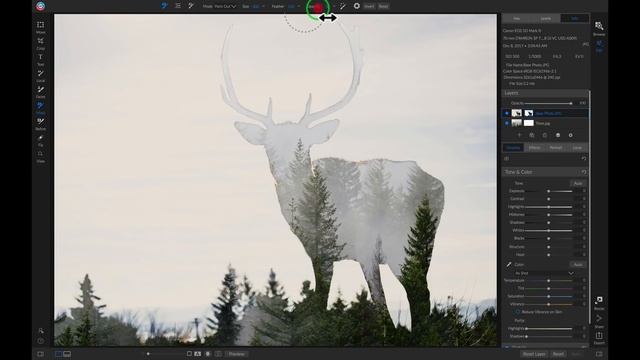
Task: Click the zoom slider in bottom bar
Action: [163, 354]
